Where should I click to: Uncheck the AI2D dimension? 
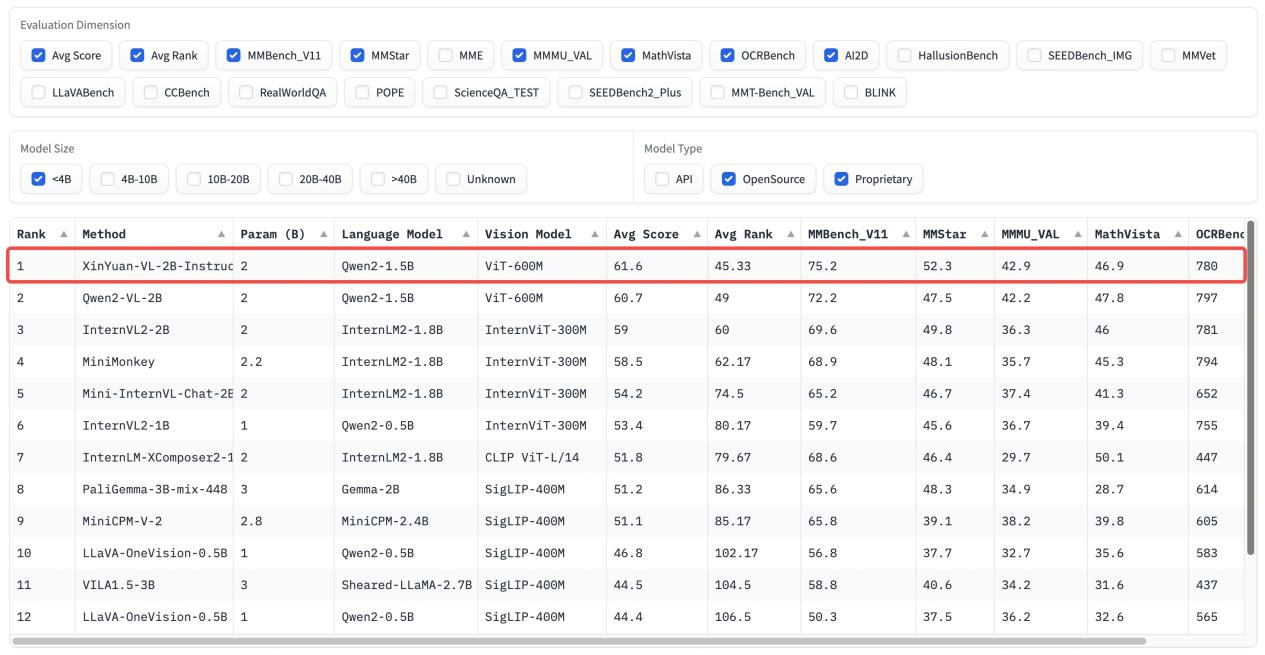(830, 55)
